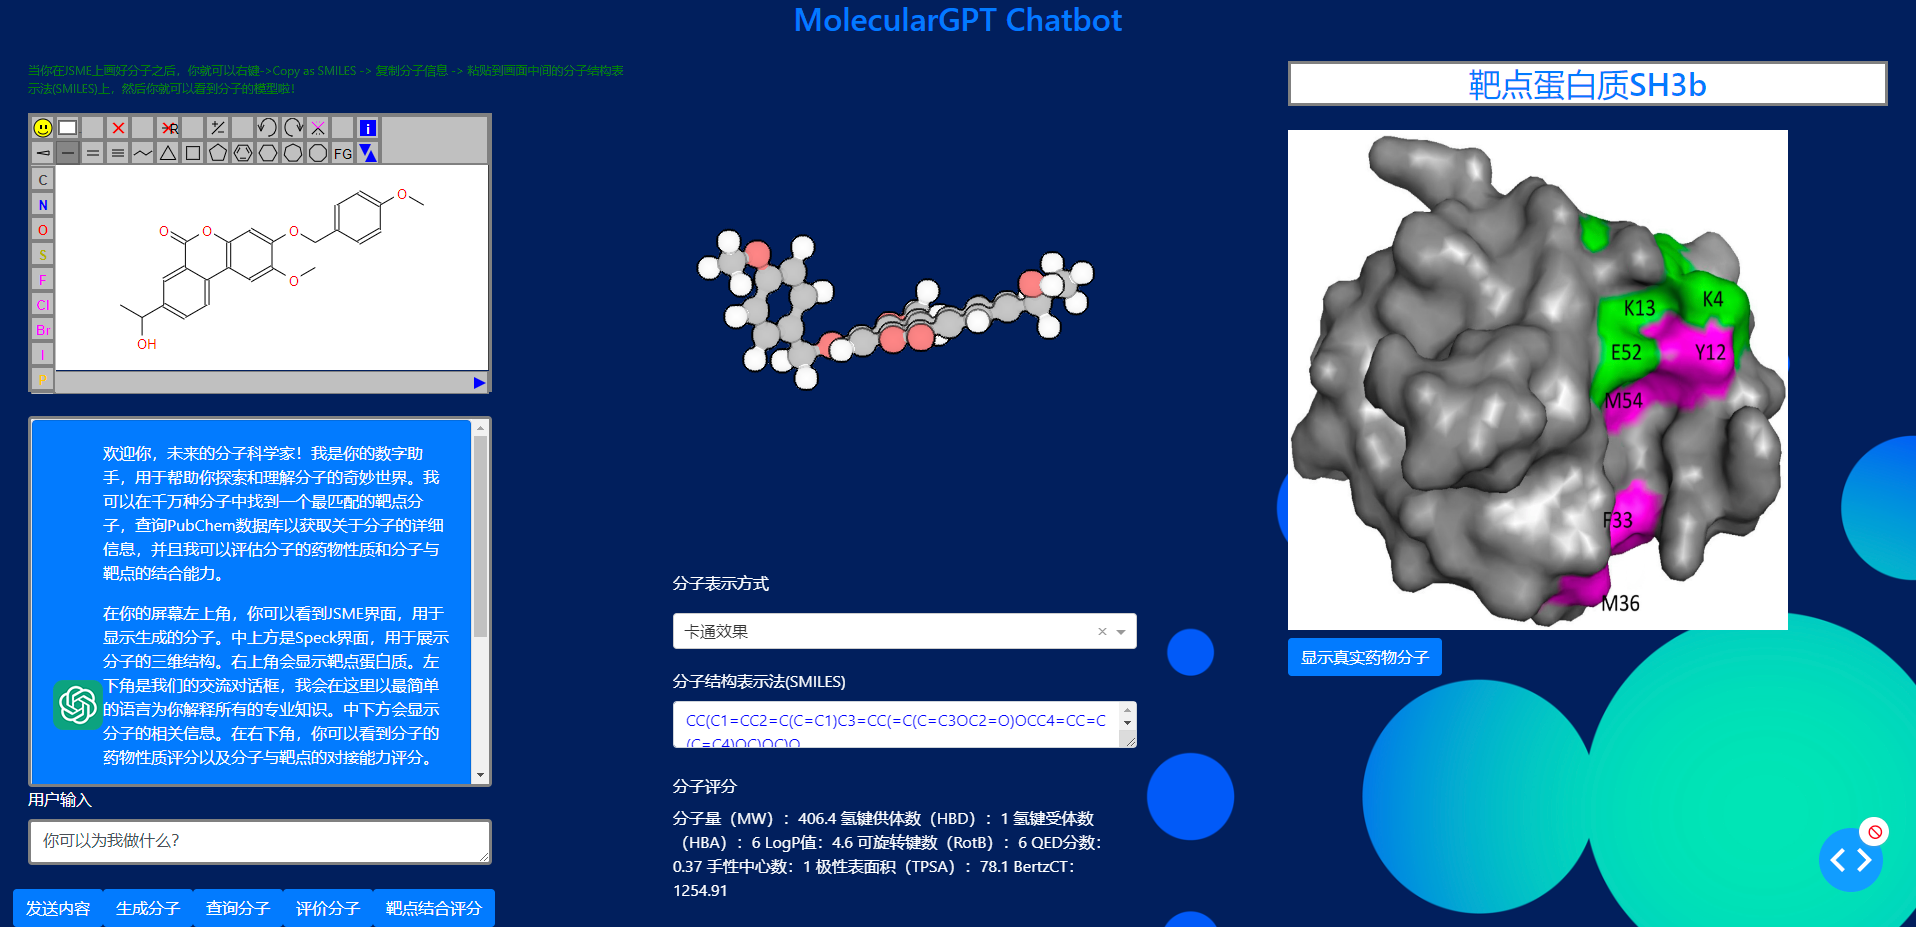Select the double bond tool
Screen dimensions: 1916x927
tap(93, 153)
